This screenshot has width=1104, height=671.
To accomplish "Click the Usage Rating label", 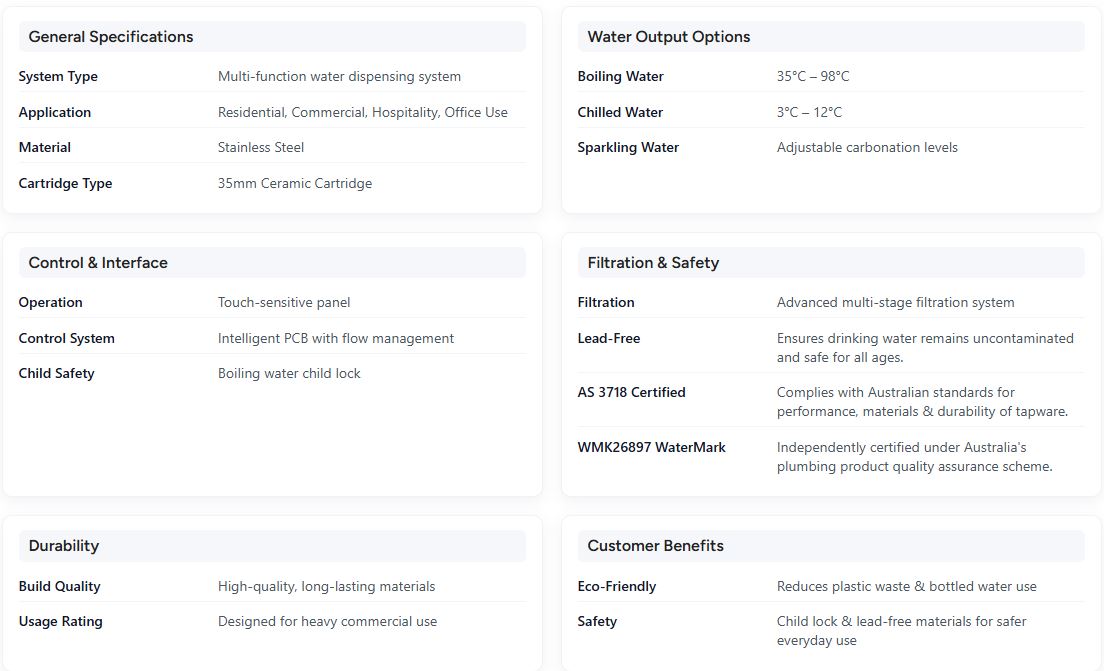I will (60, 622).
